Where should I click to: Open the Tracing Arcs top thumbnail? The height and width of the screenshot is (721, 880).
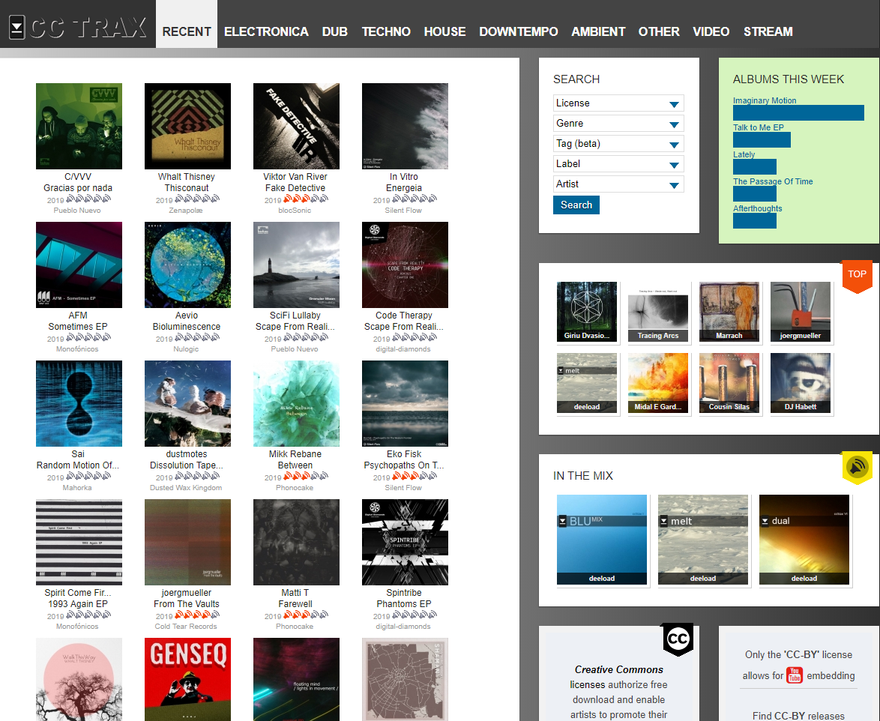click(658, 312)
